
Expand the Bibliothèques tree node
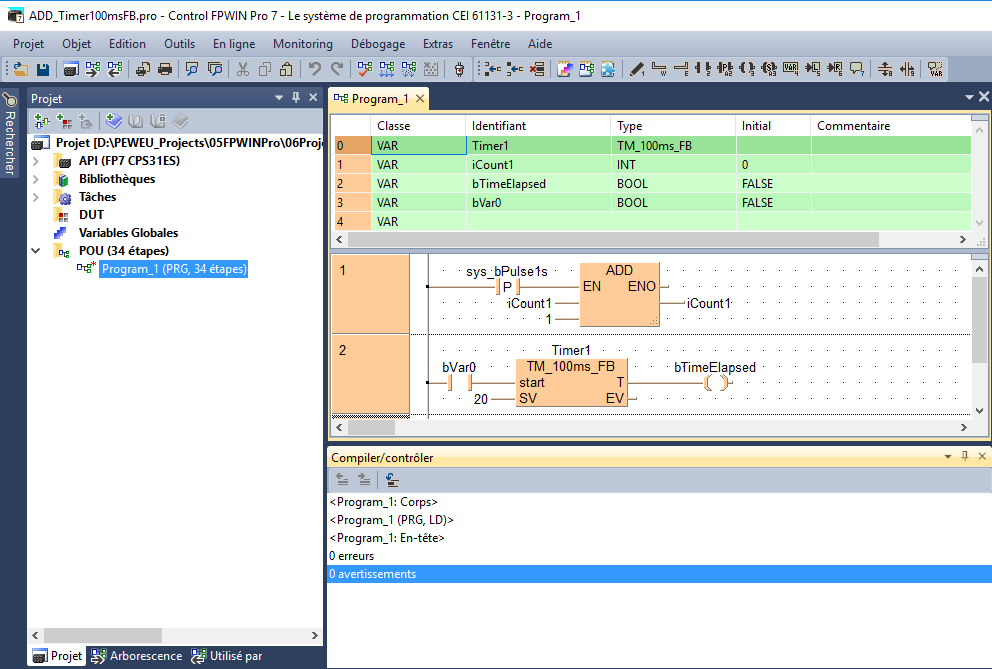click(37, 179)
